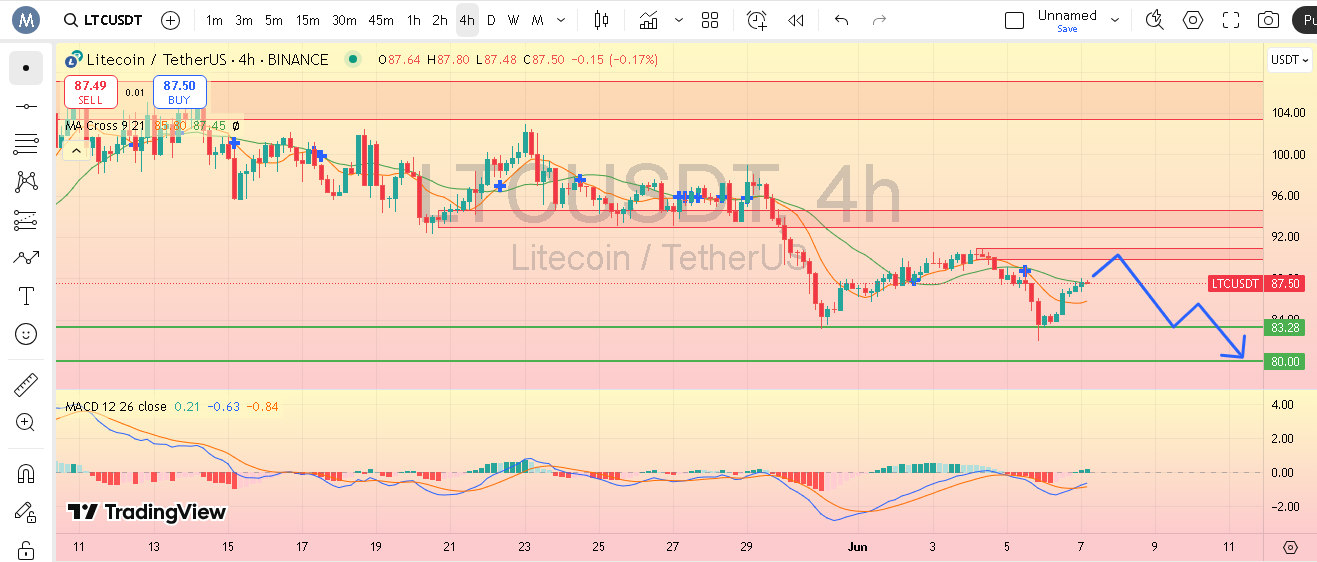Add symbol to compare with plus icon
Image resolution: width=1317 pixels, height=562 pixels.
[x=171, y=20]
